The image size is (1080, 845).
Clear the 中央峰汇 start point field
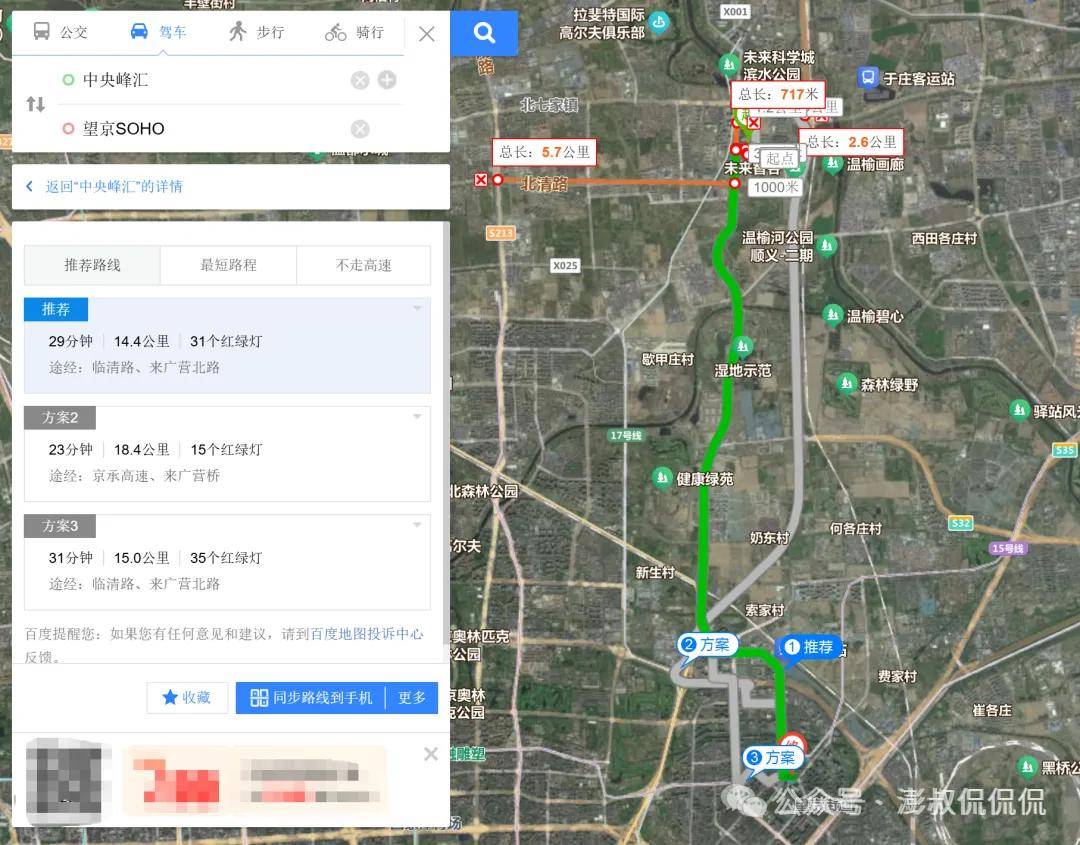tap(360, 80)
